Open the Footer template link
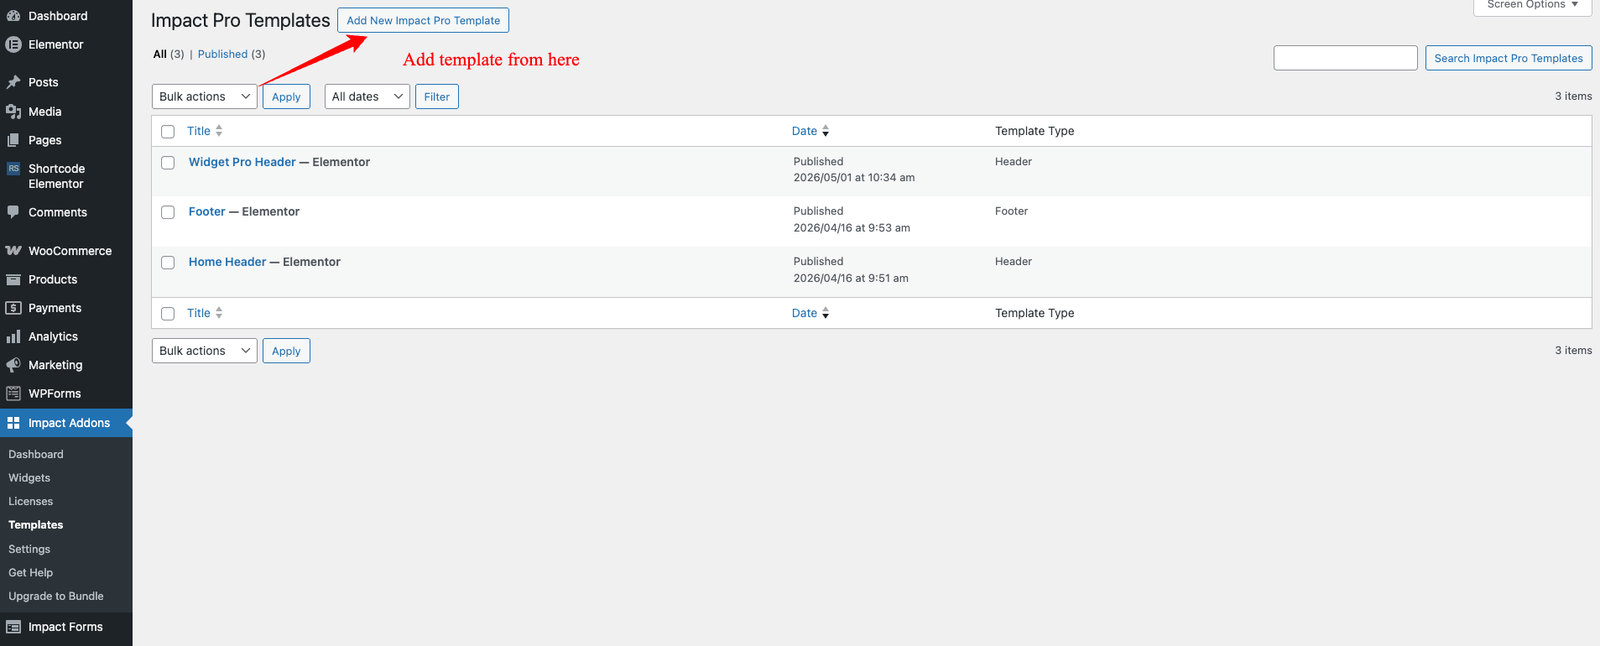Viewport: 1600px width, 646px height. pyautogui.click(x=207, y=212)
